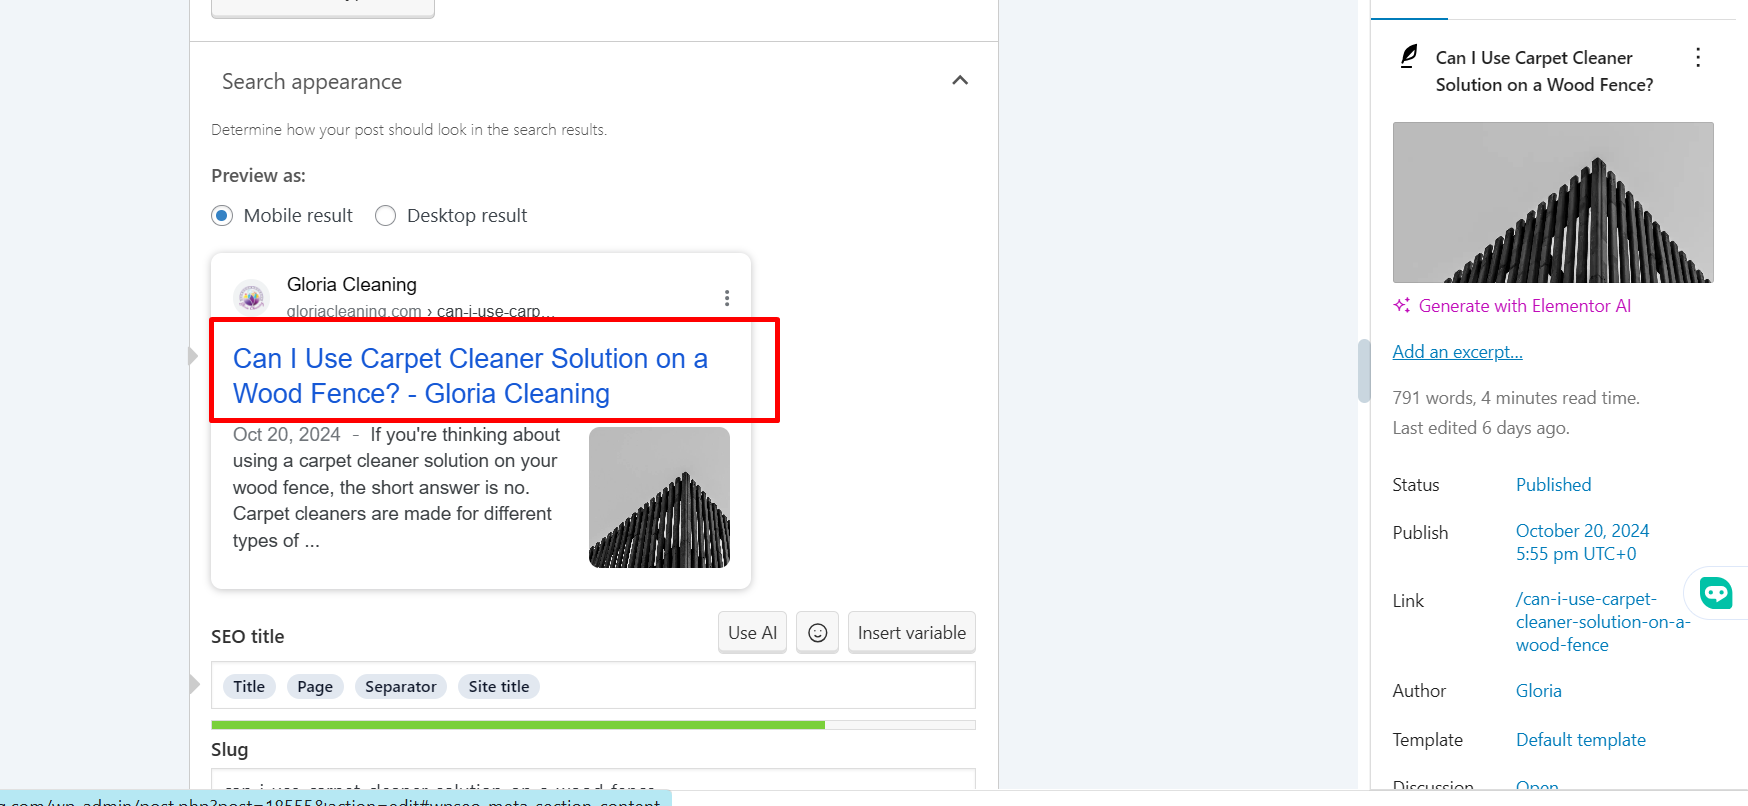Open post options three-dot menu
Screen dimensions: 1748x806
[1697, 58]
